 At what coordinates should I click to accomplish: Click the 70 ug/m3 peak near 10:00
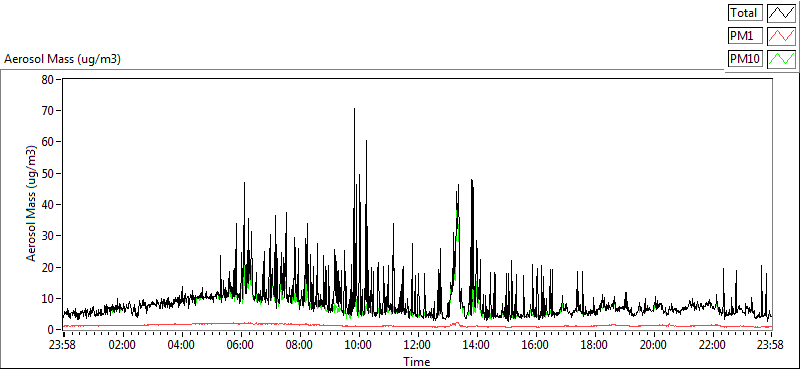click(x=354, y=109)
